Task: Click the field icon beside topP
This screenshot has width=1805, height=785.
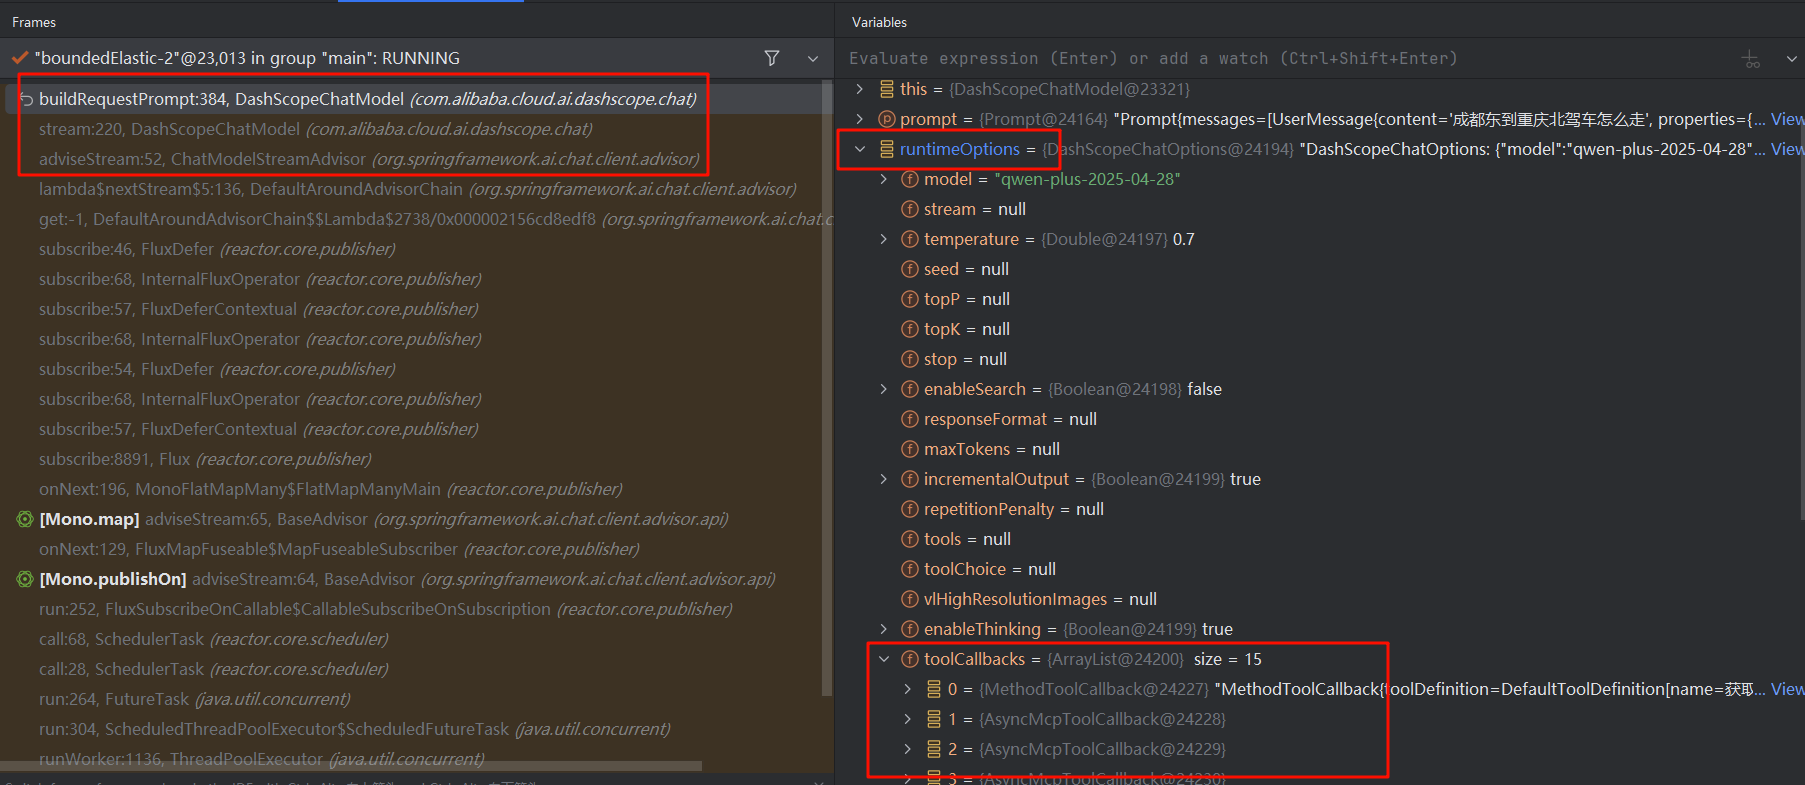Action: 910,299
